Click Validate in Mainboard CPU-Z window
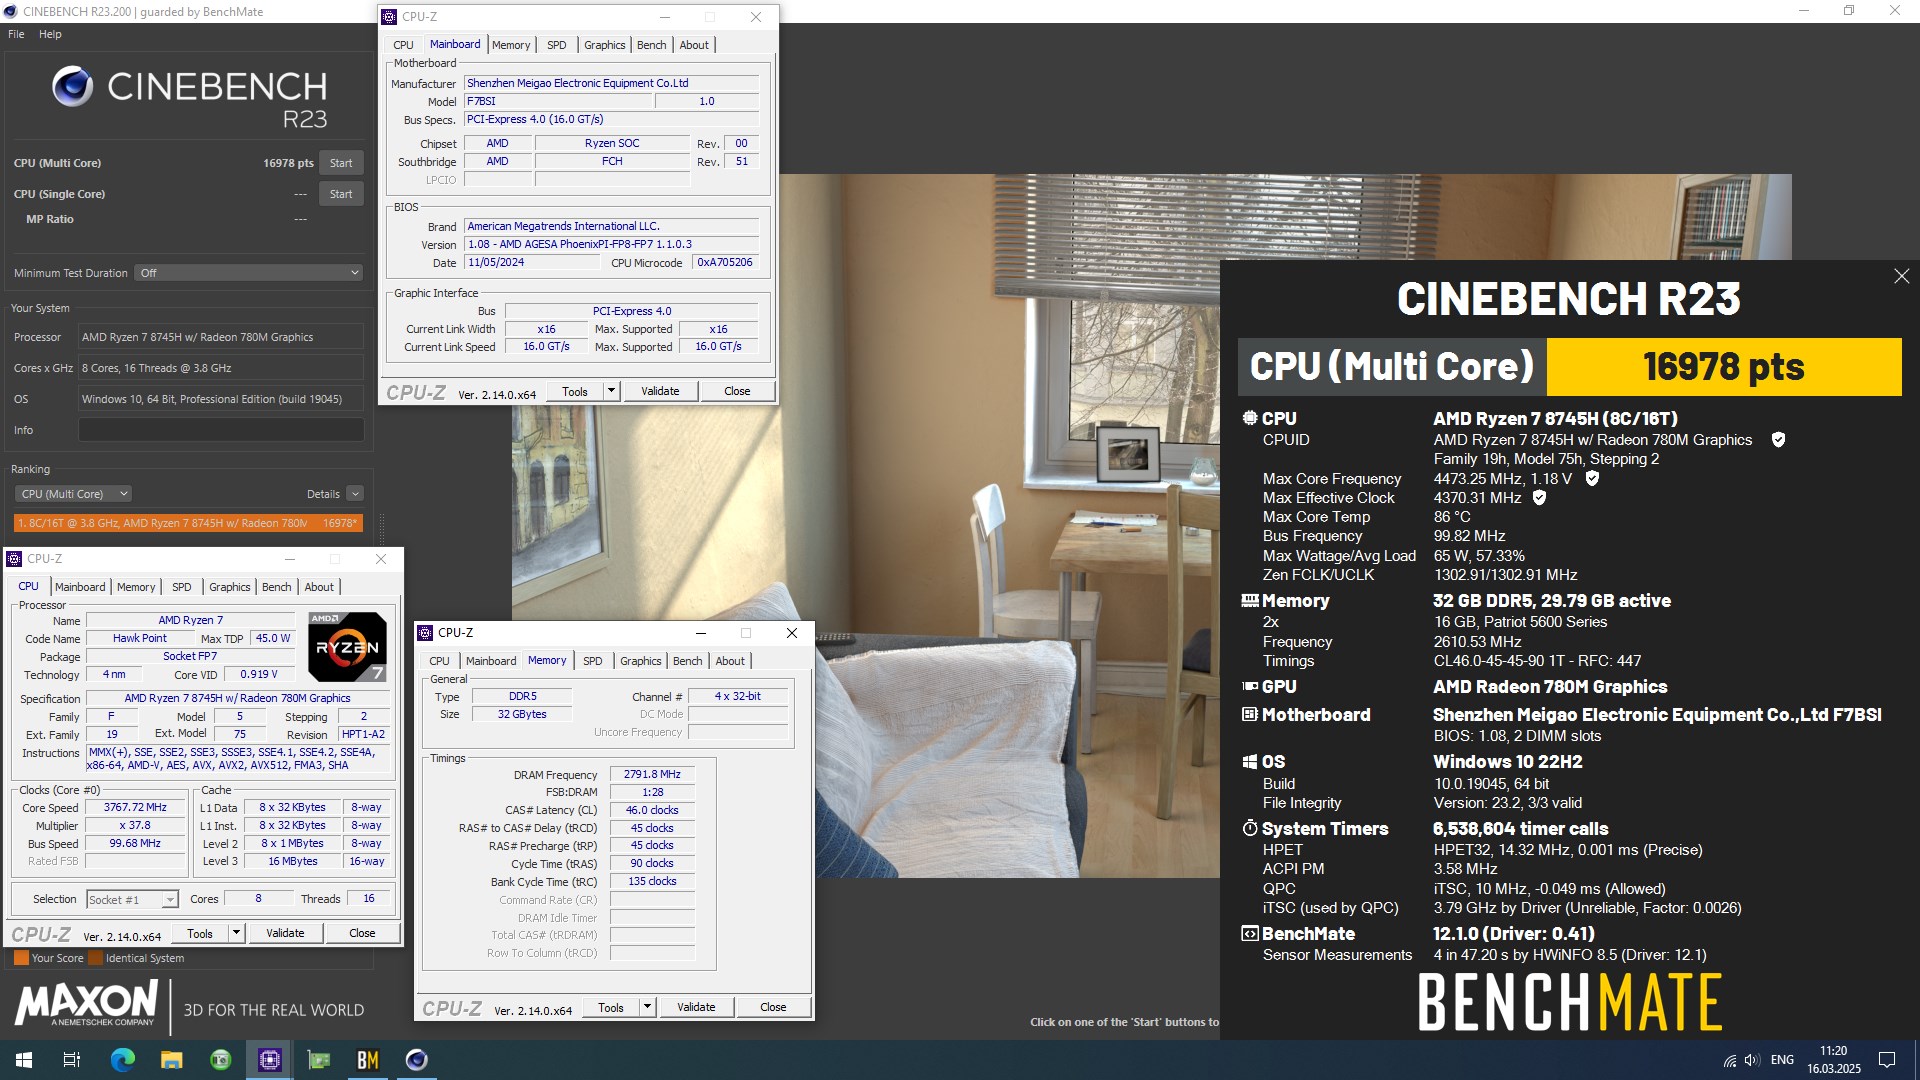The height and width of the screenshot is (1080, 1920). (x=660, y=391)
